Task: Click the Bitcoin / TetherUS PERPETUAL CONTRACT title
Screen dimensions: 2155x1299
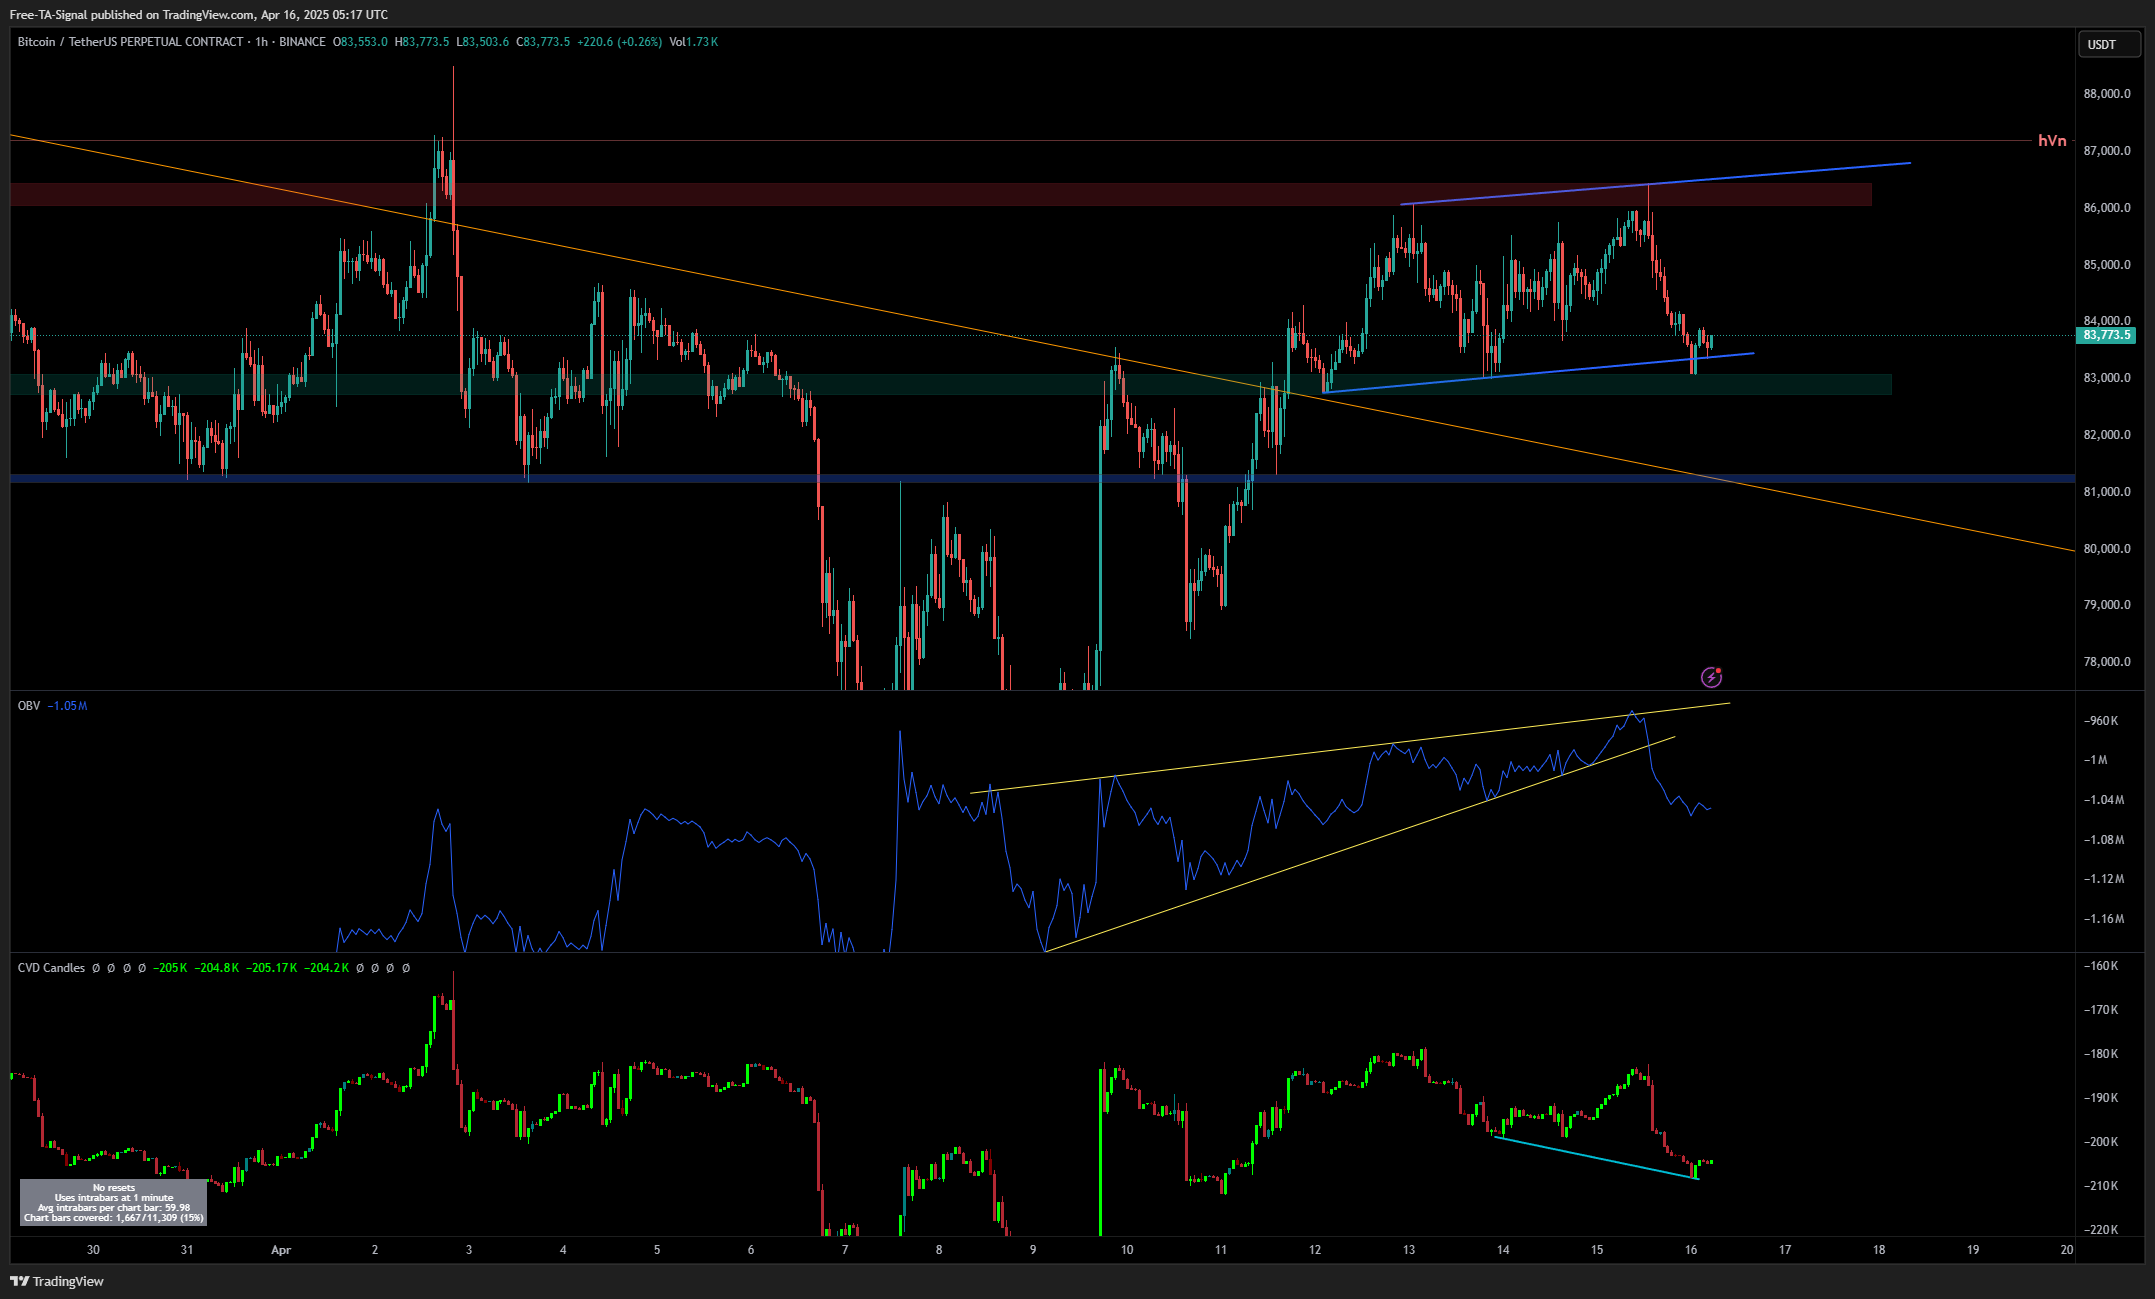Action: pyautogui.click(x=131, y=42)
